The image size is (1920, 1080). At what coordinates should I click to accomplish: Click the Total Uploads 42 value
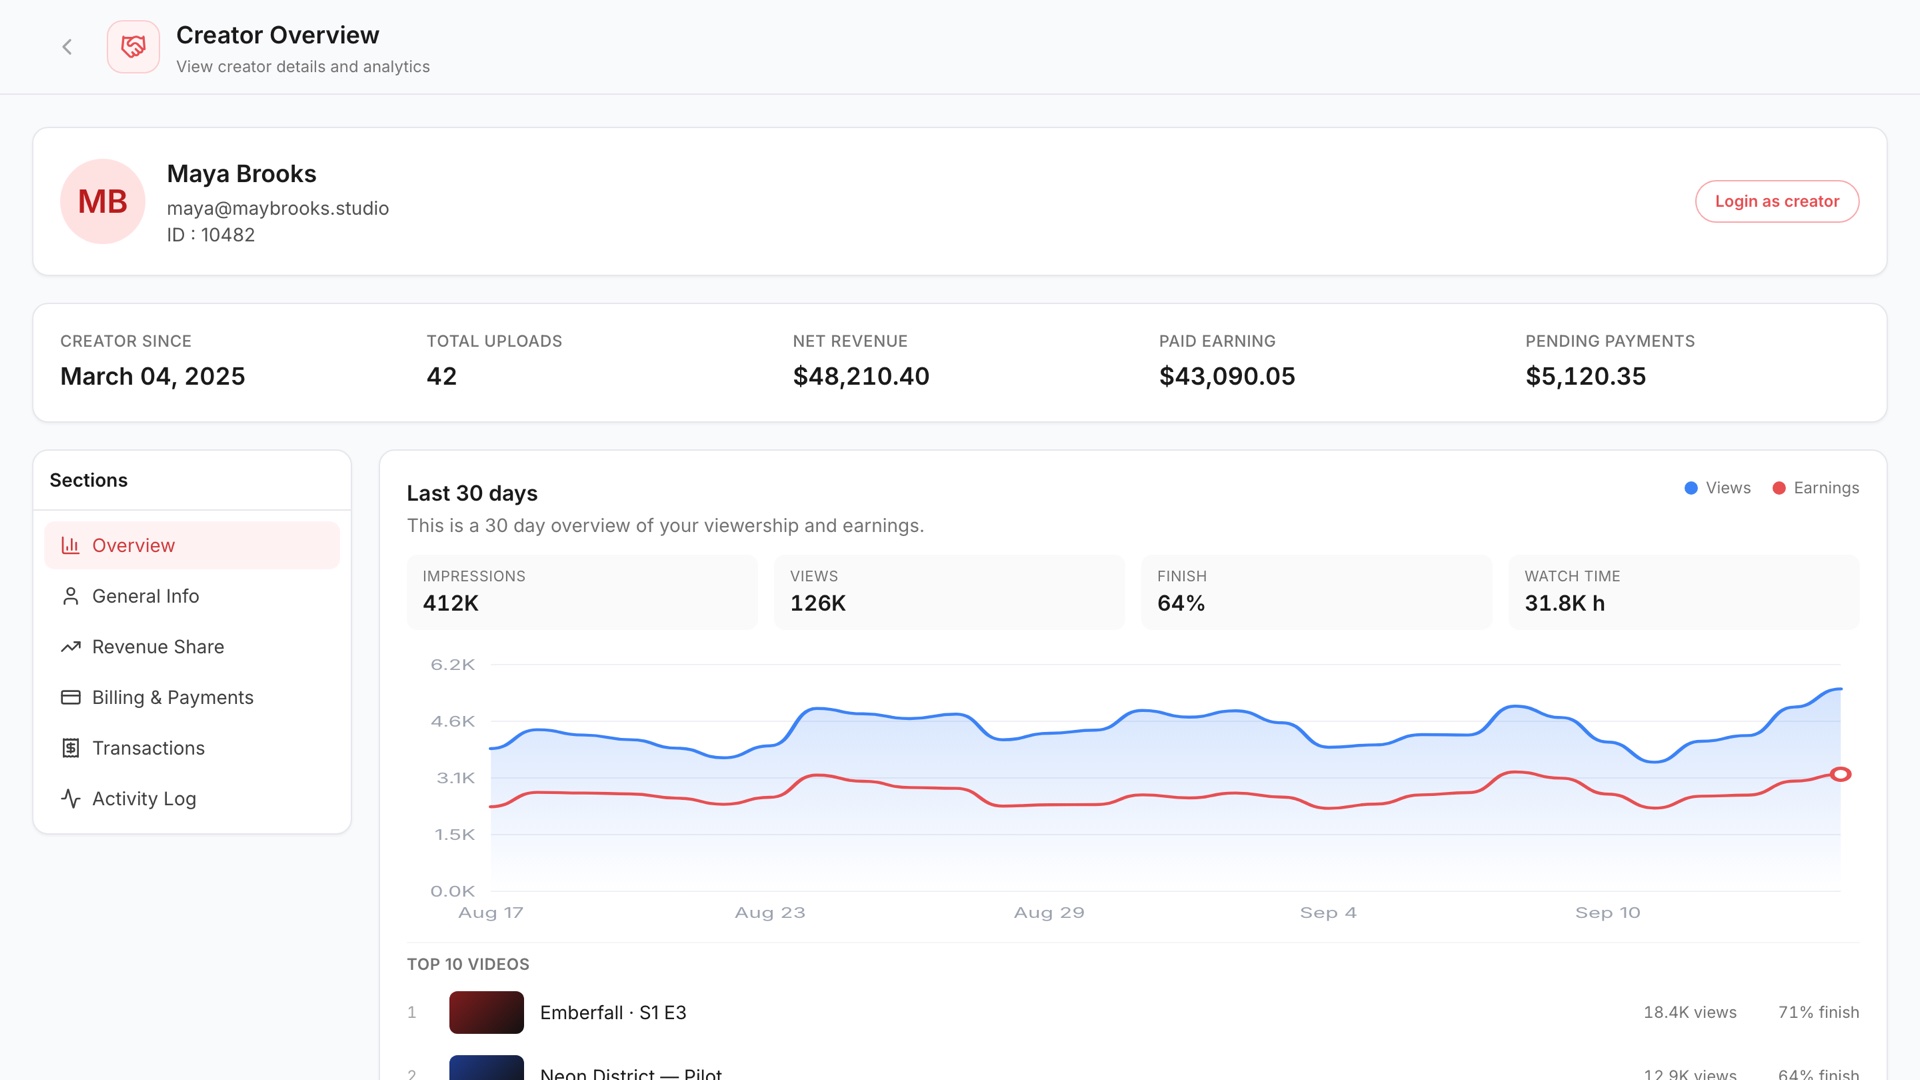pos(442,376)
